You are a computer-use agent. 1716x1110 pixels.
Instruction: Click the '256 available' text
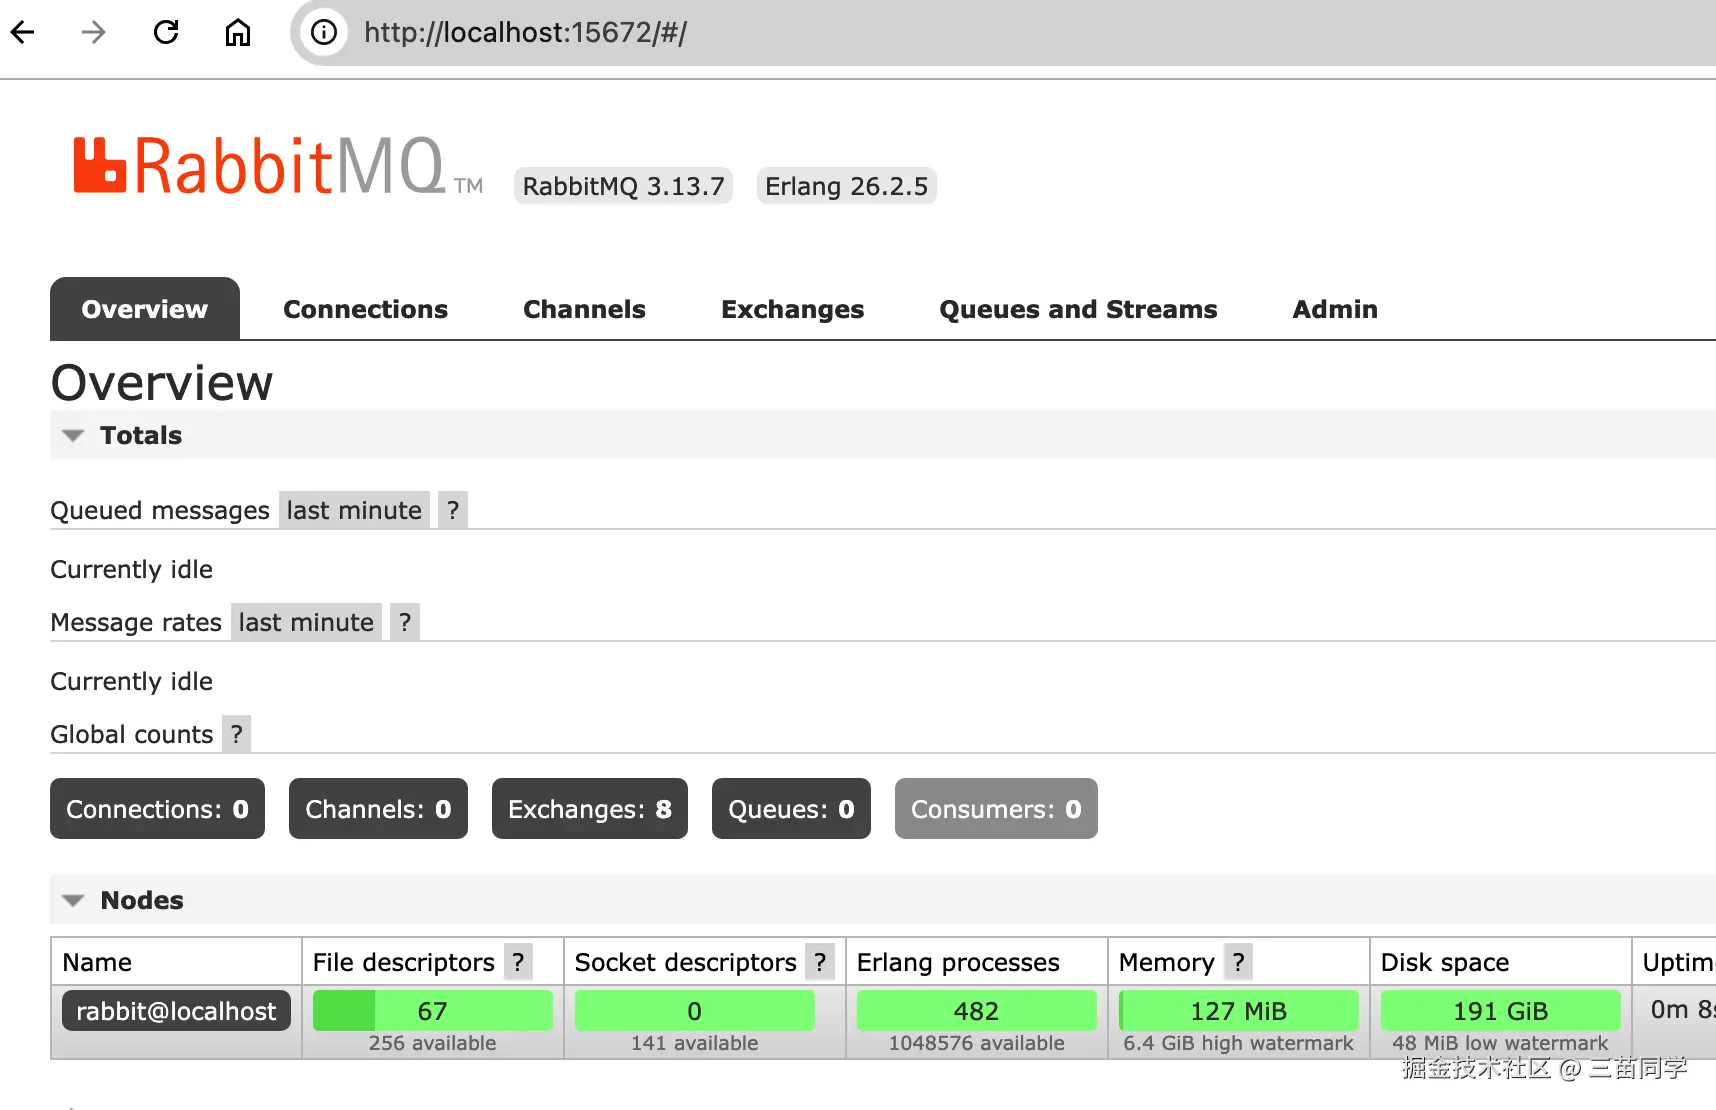click(x=433, y=1043)
